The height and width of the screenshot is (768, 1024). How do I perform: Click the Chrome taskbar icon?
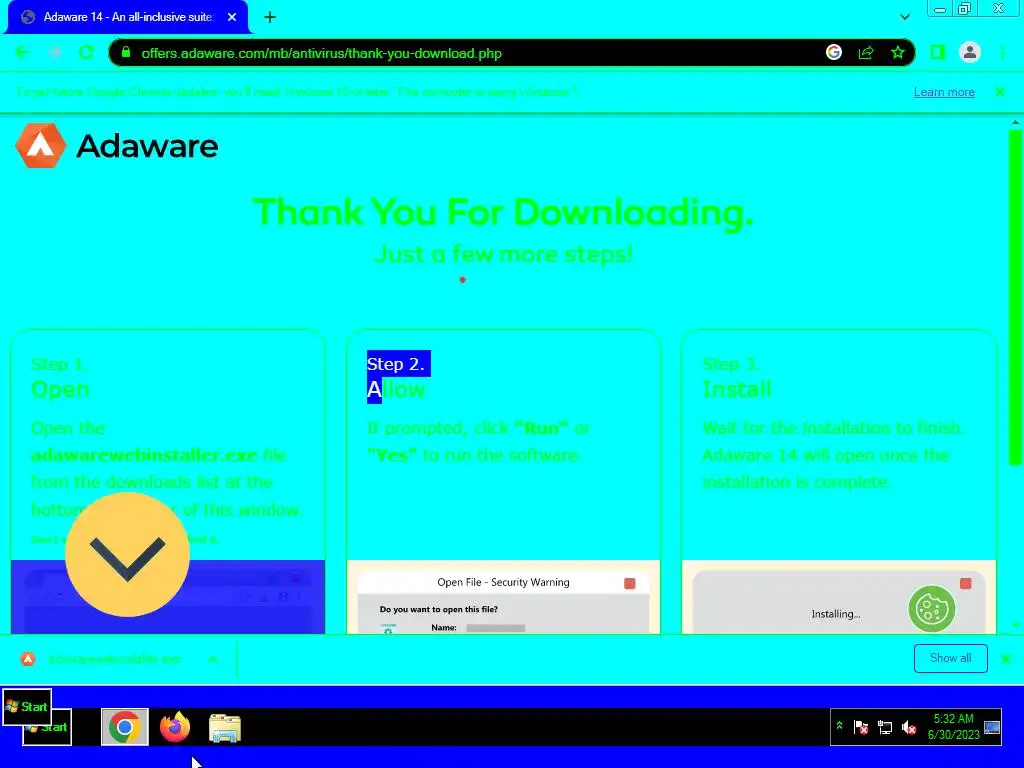(x=124, y=726)
